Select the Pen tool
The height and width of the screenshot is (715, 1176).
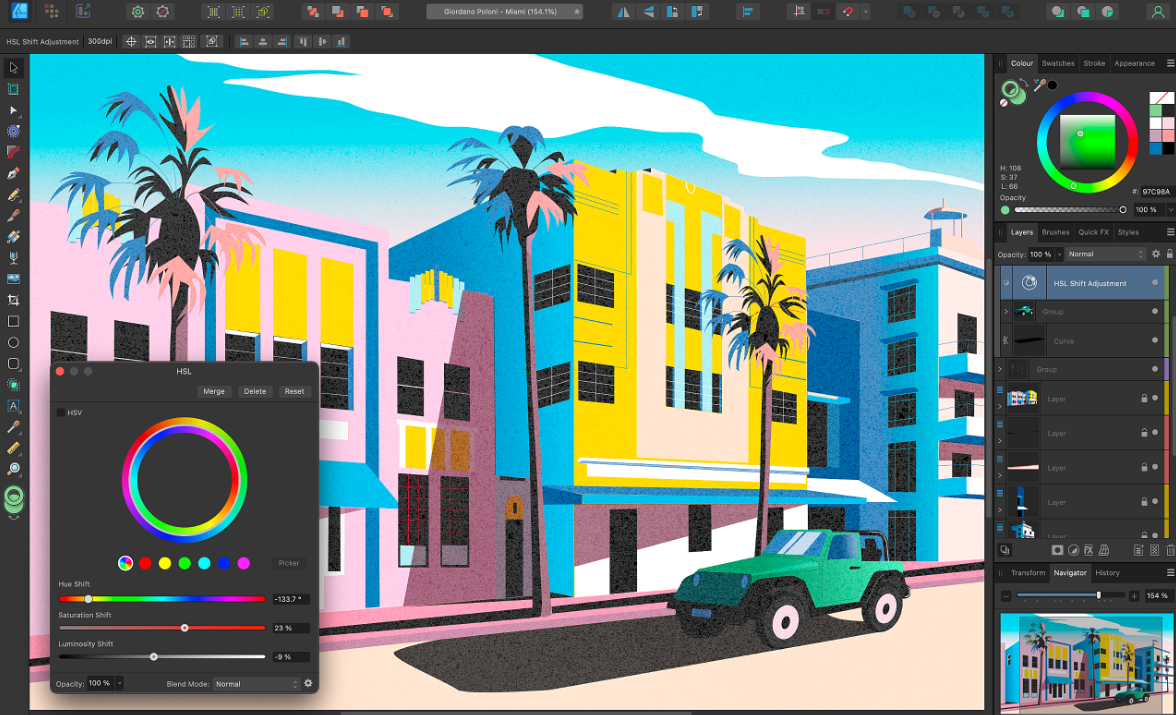click(14, 174)
